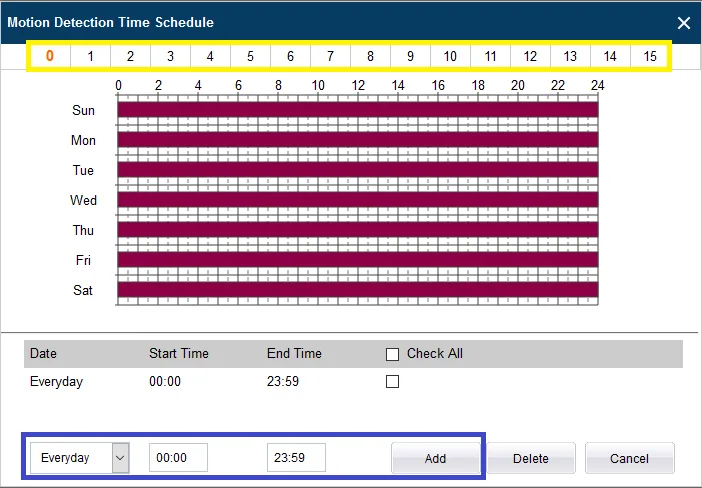Enable the Check All checkbox
Viewport: 702px width, 488px height.
(x=393, y=354)
